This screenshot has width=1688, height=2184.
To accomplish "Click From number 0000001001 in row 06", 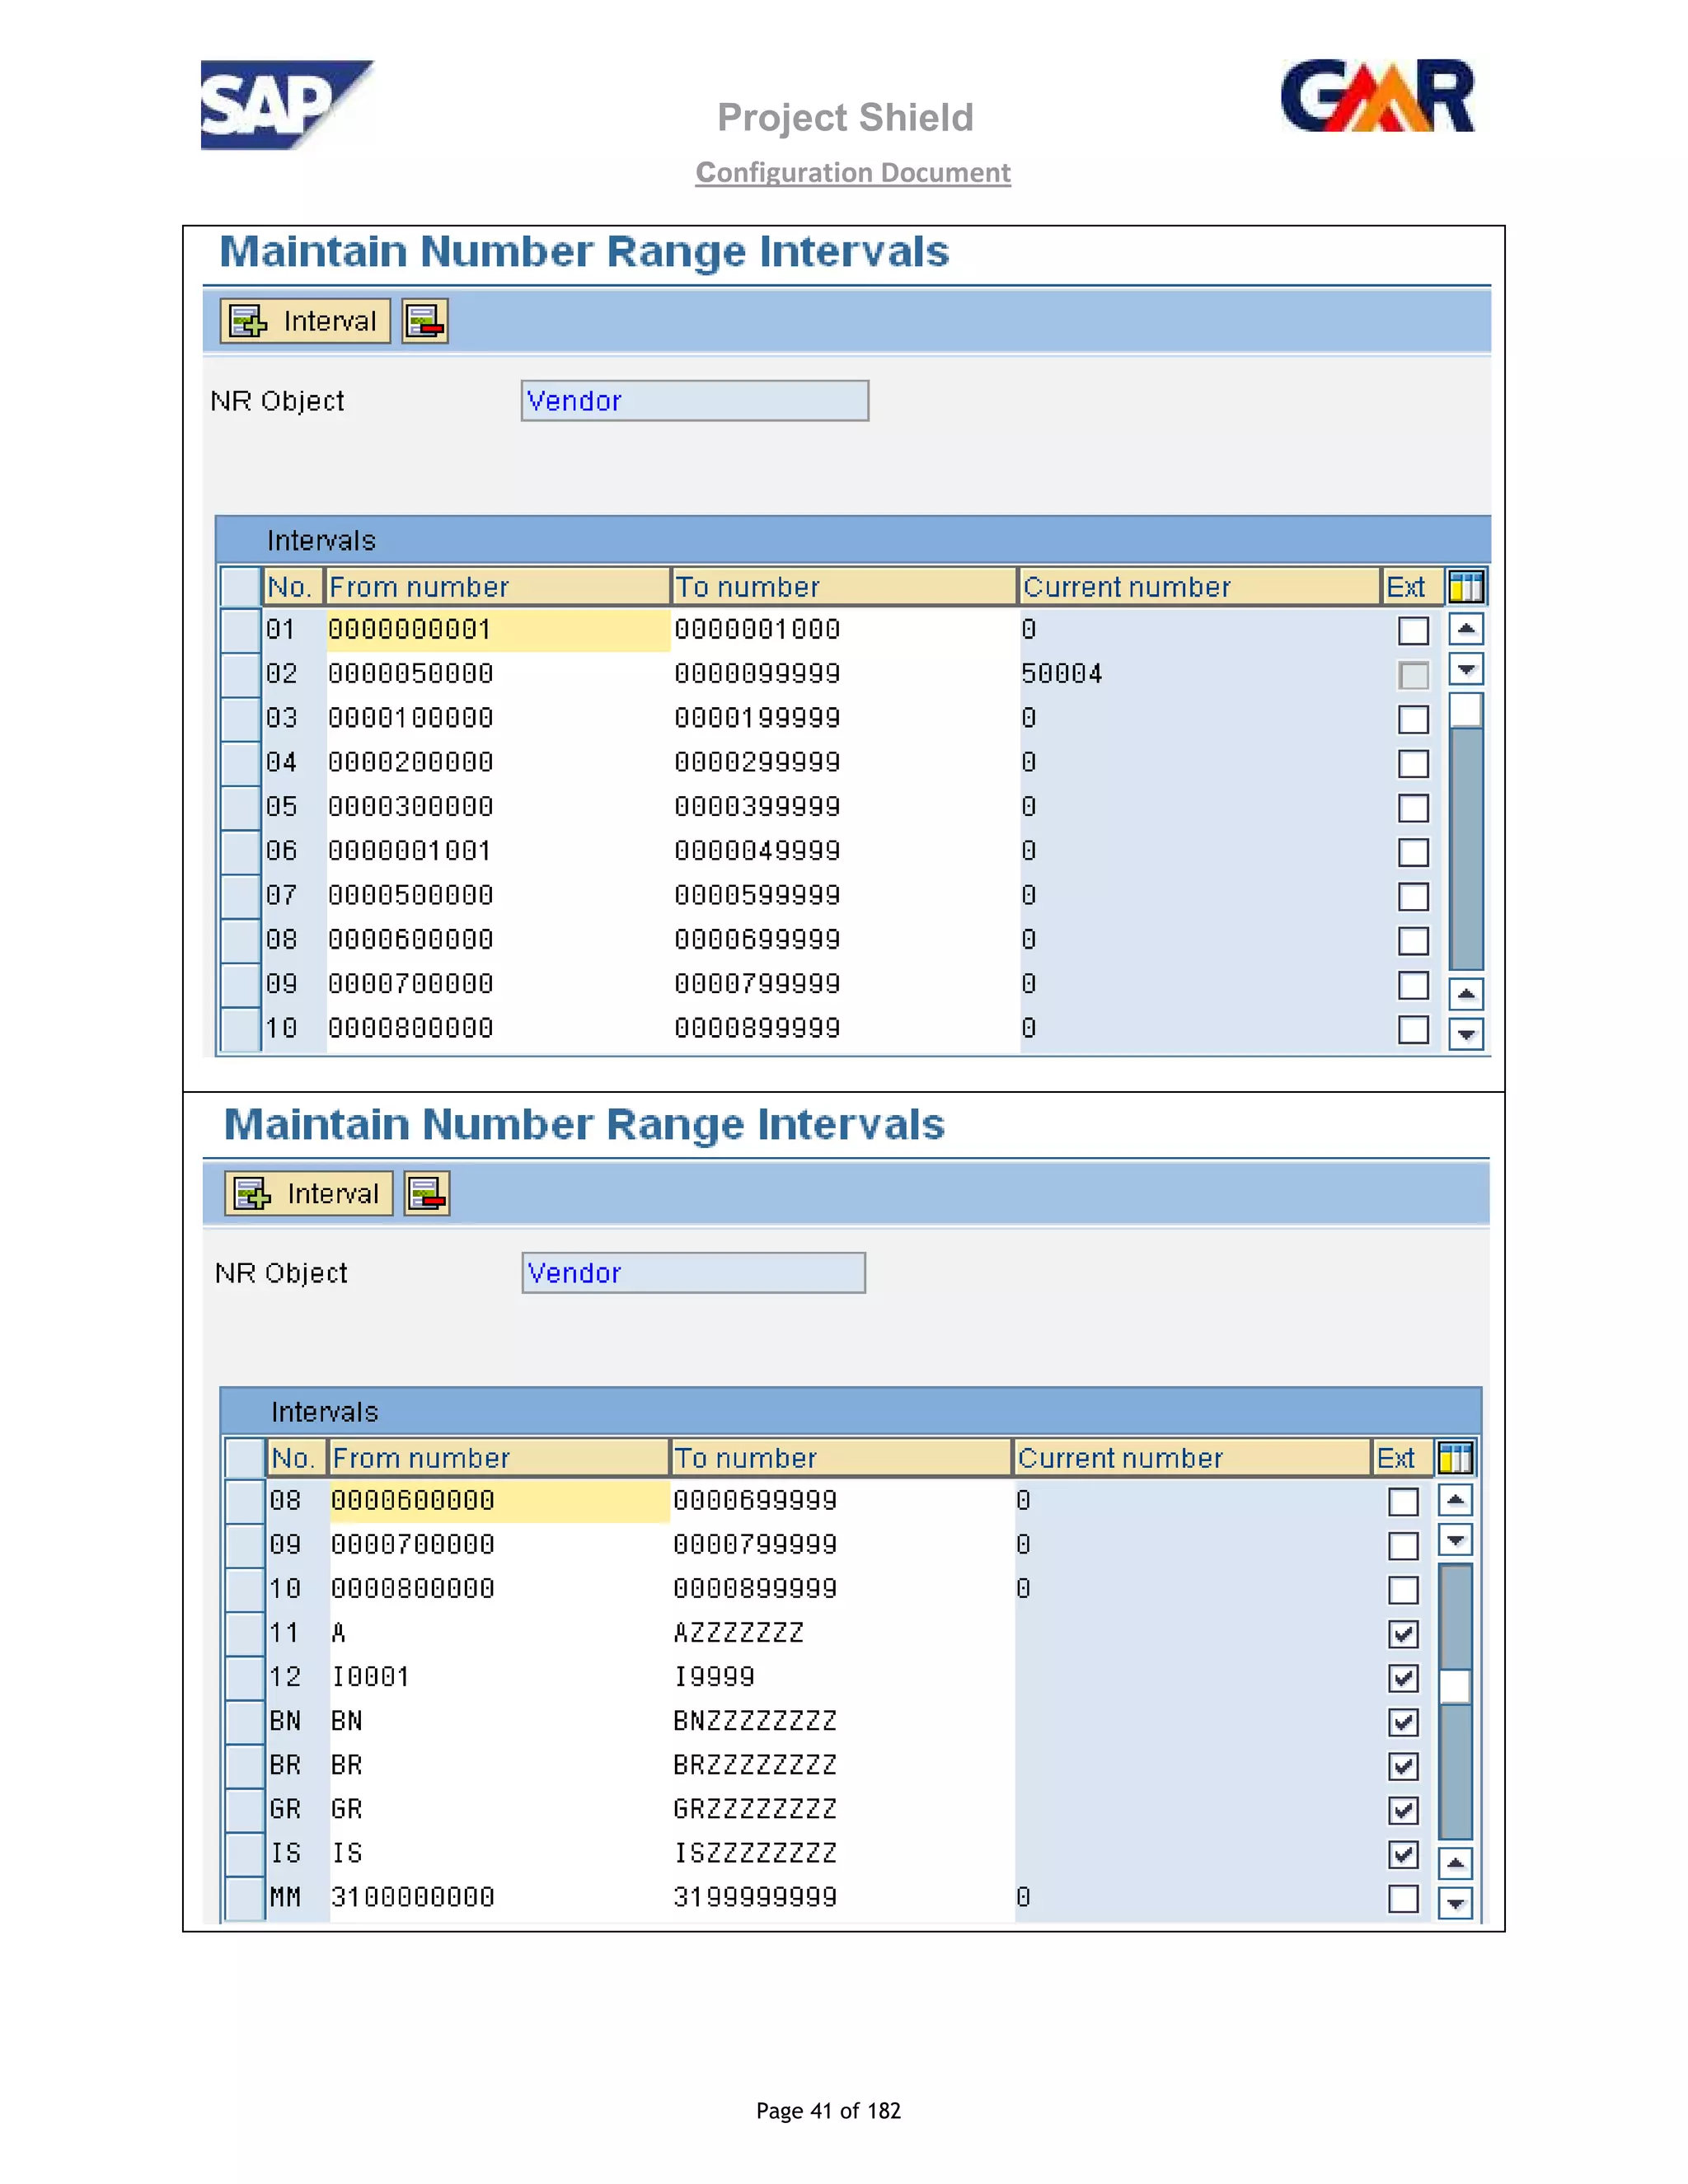I will coord(498,852).
